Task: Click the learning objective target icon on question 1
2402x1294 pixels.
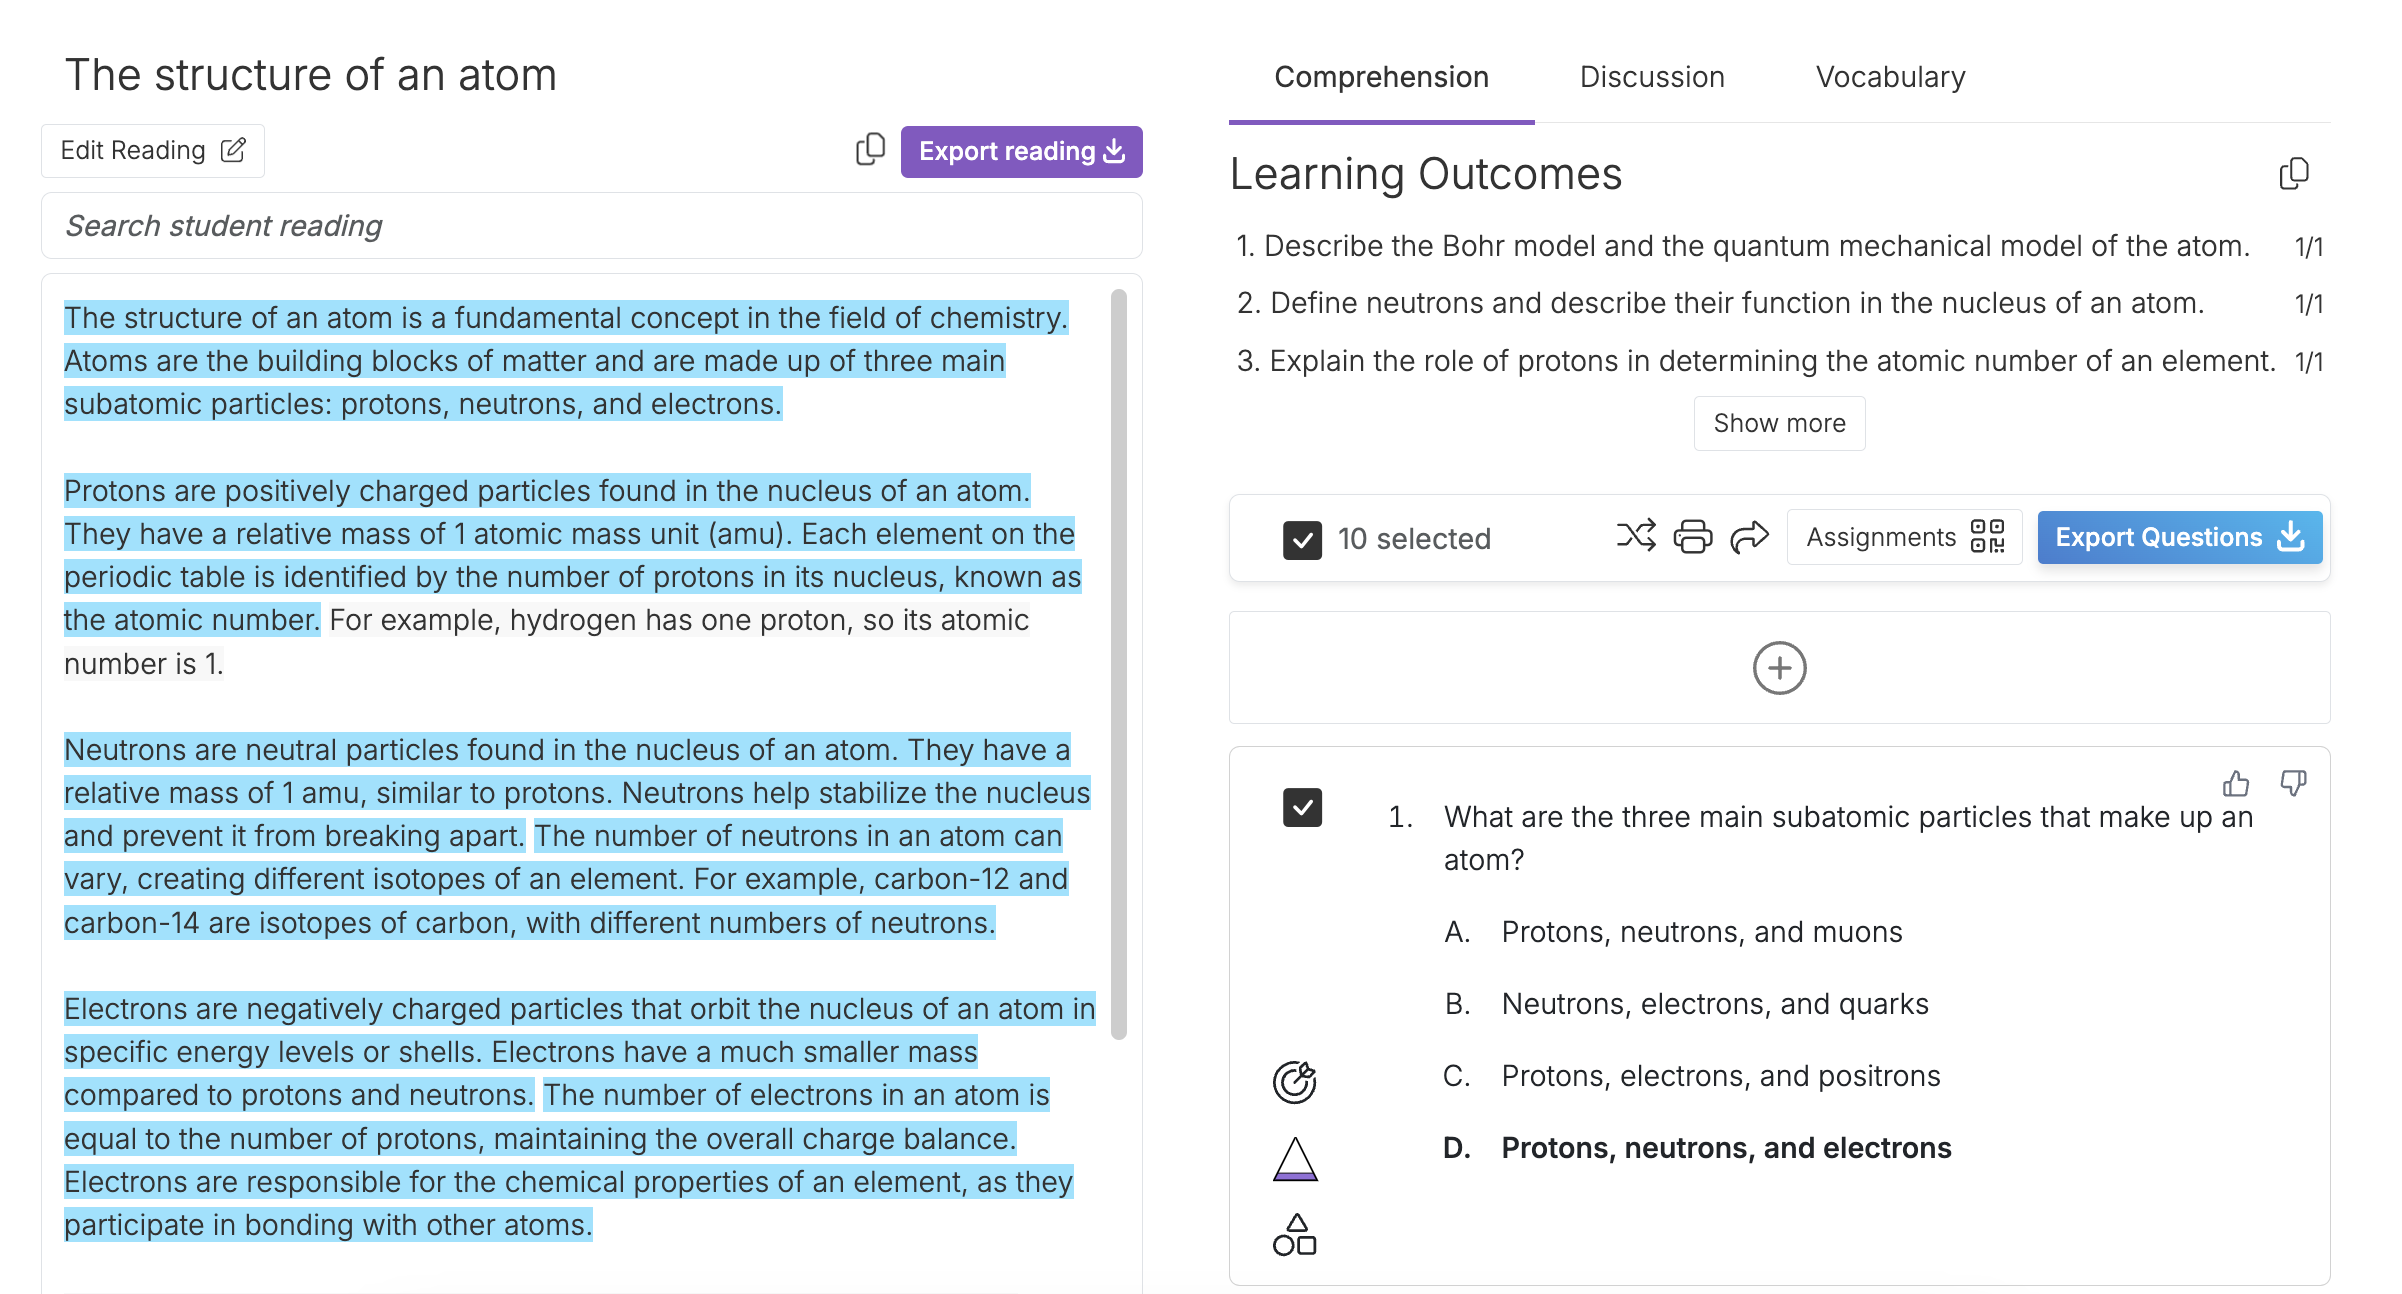Action: coord(1294,1080)
